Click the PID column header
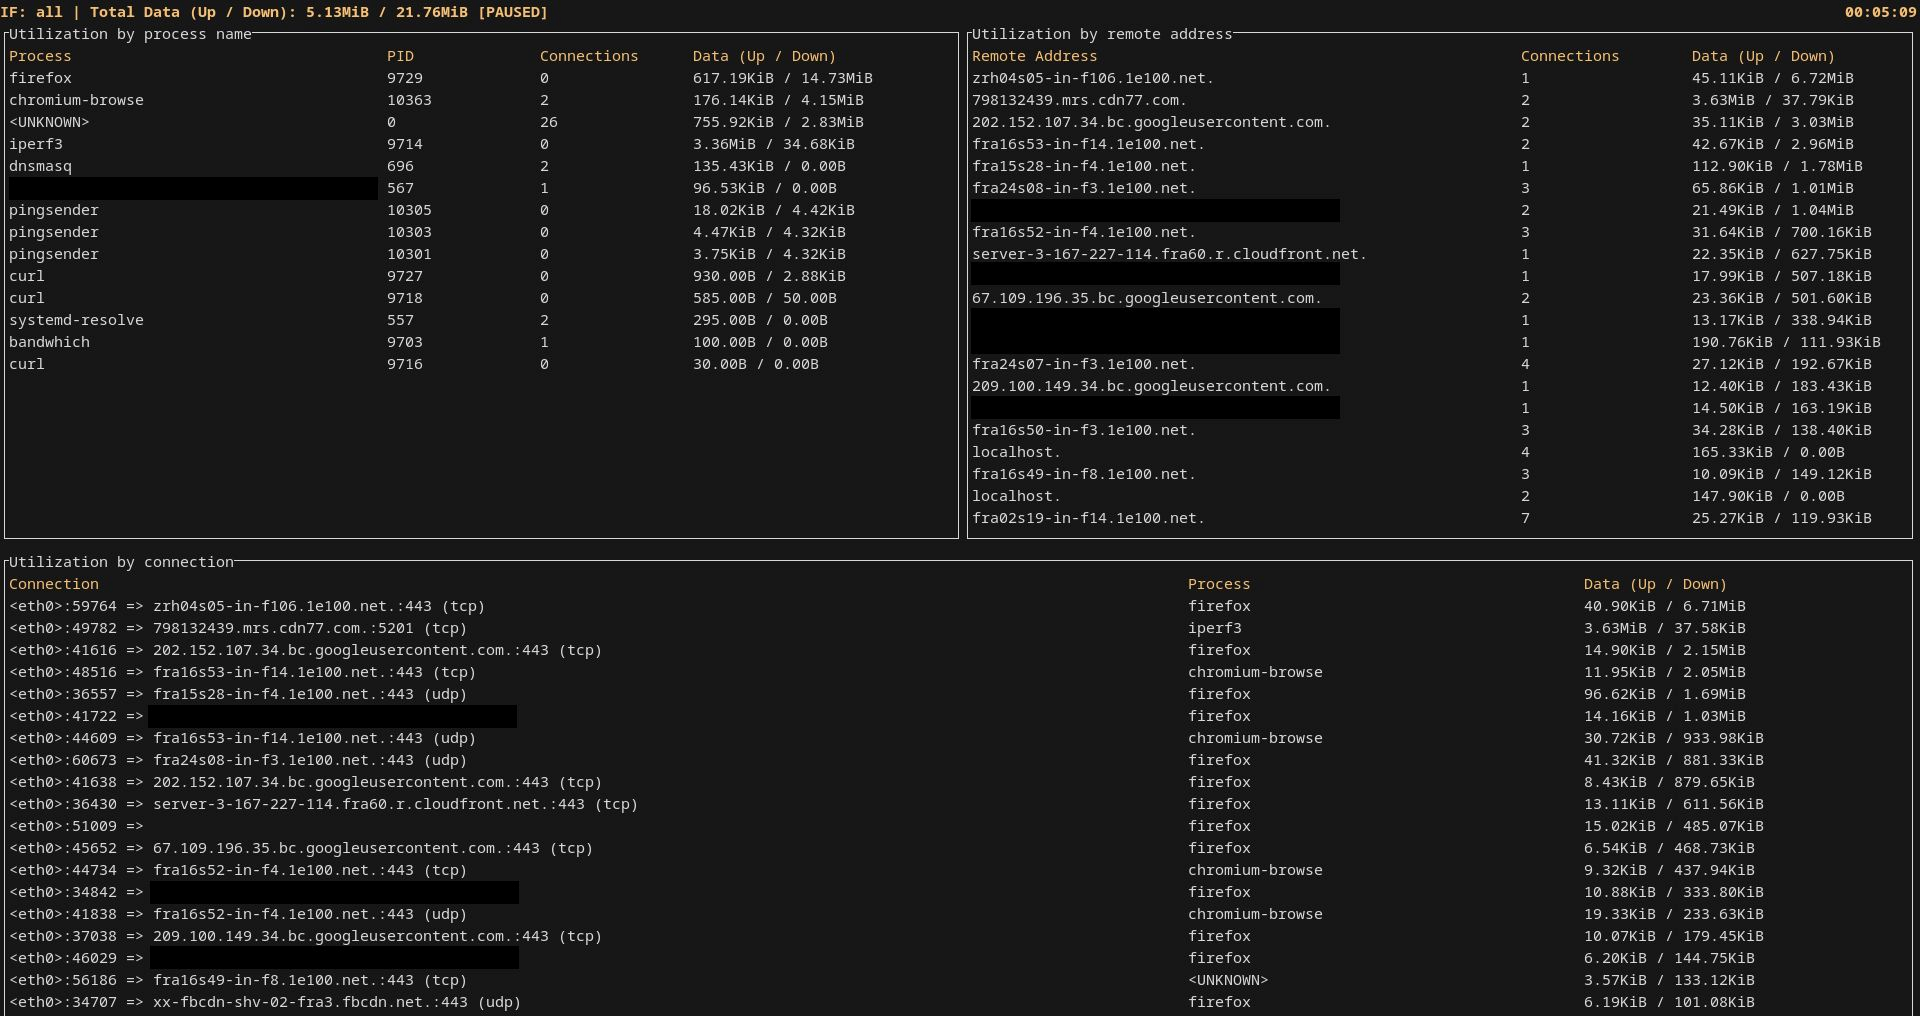1920x1016 pixels. coord(400,56)
